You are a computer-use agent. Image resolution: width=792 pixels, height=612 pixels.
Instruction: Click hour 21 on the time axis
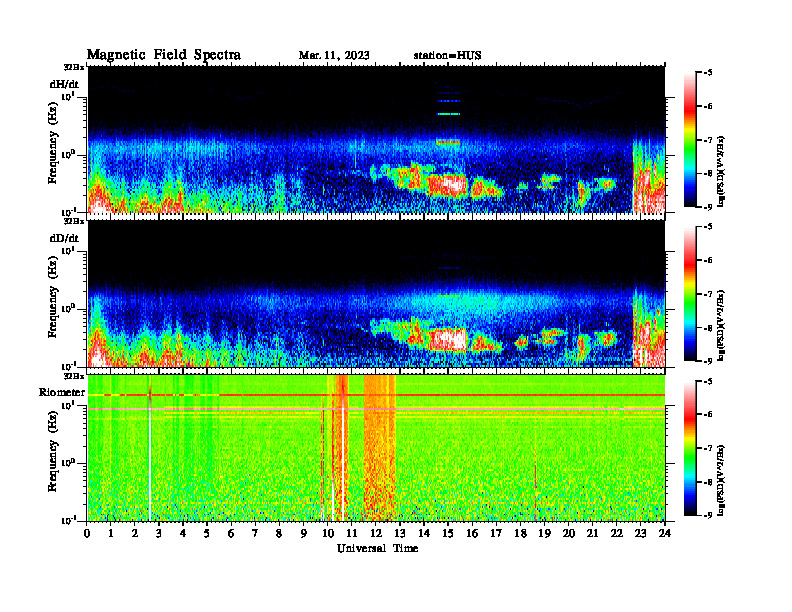click(x=592, y=534)
